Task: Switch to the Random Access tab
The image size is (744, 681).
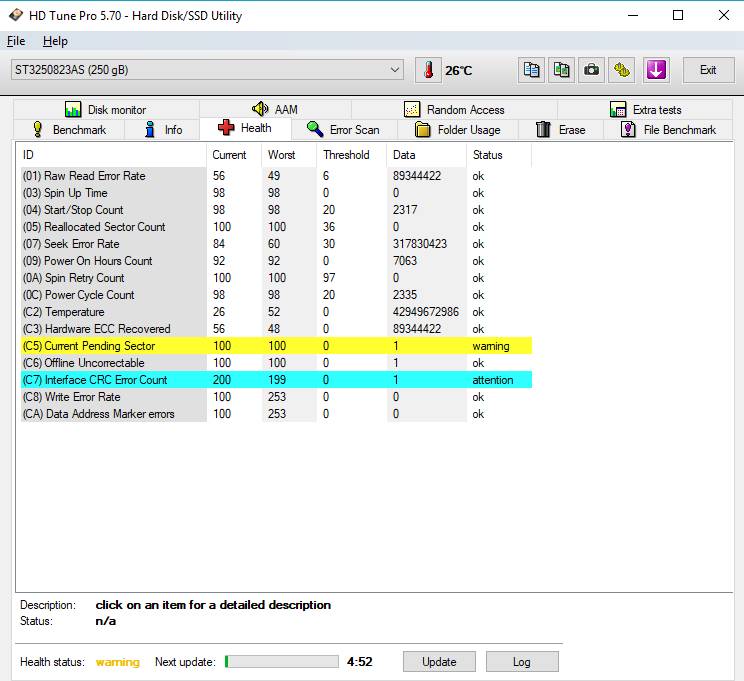Action: [x=454, y=110]
